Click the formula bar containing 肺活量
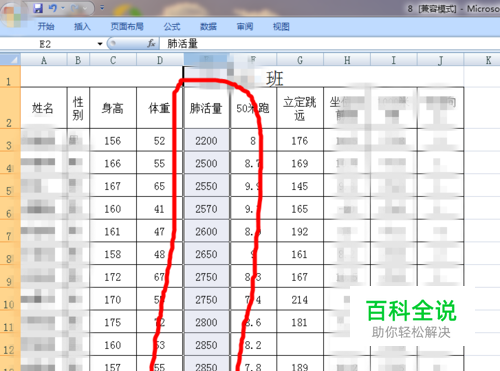Image resolution: width=500 pixels, height=371 pixels. click(329, 44)
